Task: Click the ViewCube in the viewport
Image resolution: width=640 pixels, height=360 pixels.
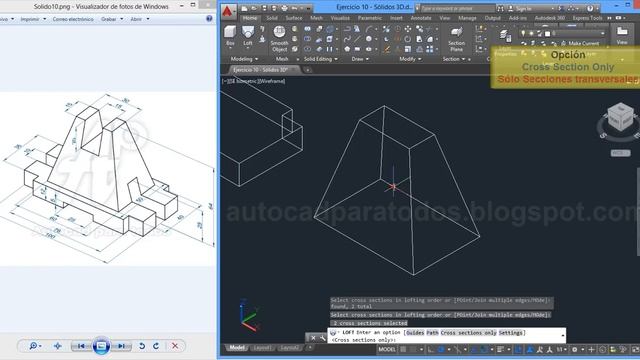Action: pos(620,117)
